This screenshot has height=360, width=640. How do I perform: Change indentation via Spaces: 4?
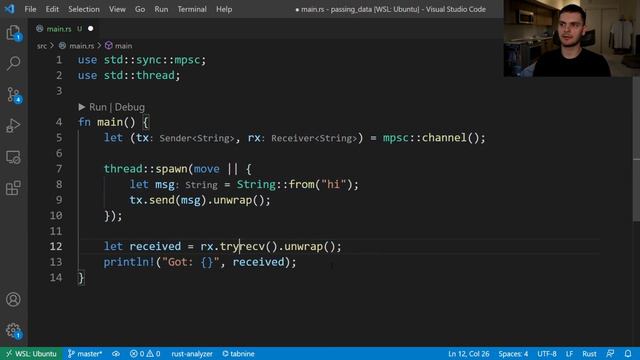[513, 353]
